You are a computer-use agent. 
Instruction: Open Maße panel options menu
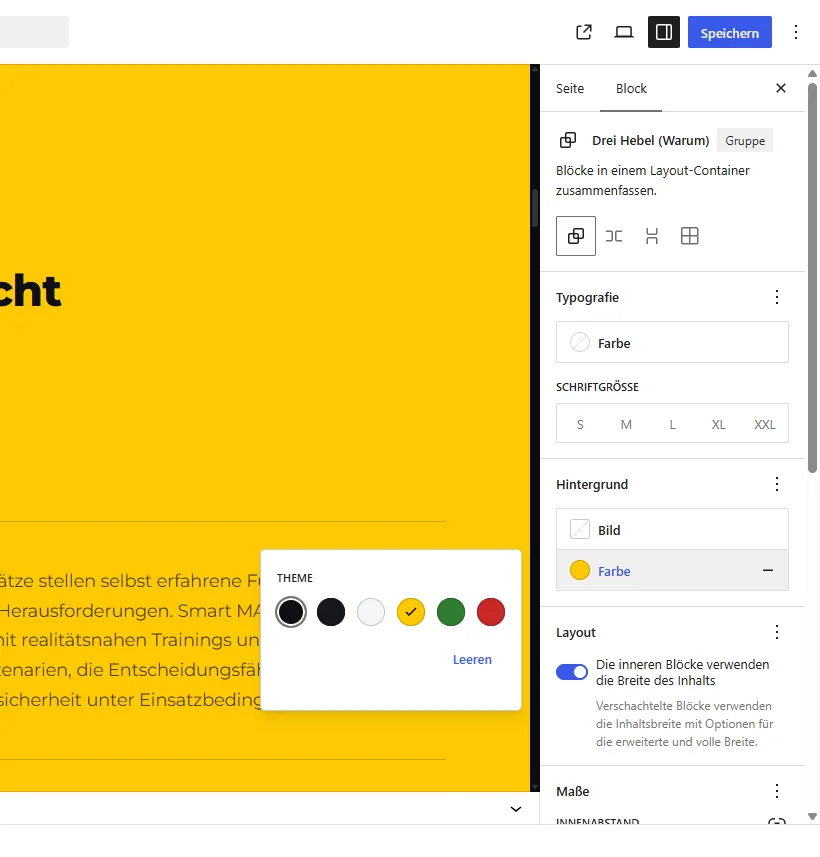pyautogui.click(x=777, y=791)
